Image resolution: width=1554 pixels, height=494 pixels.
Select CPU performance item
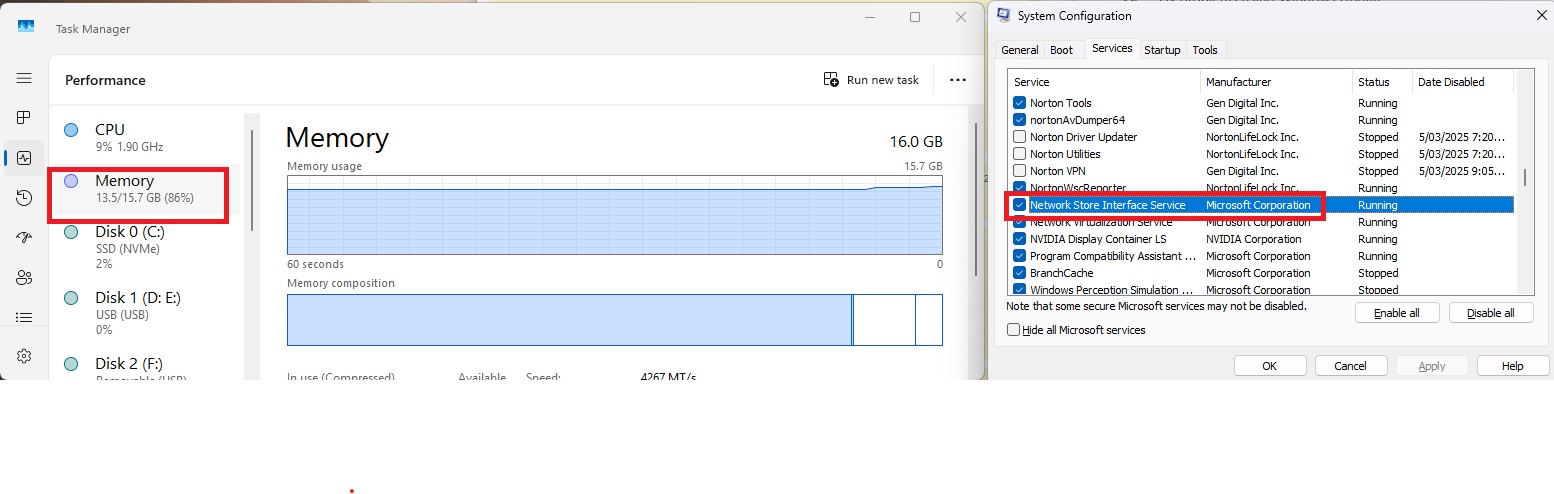click(x=148, y=137)
